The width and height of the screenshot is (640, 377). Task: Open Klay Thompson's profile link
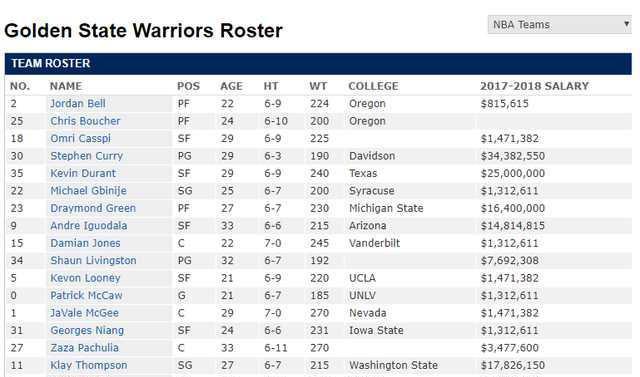click(x=89, y=366)
